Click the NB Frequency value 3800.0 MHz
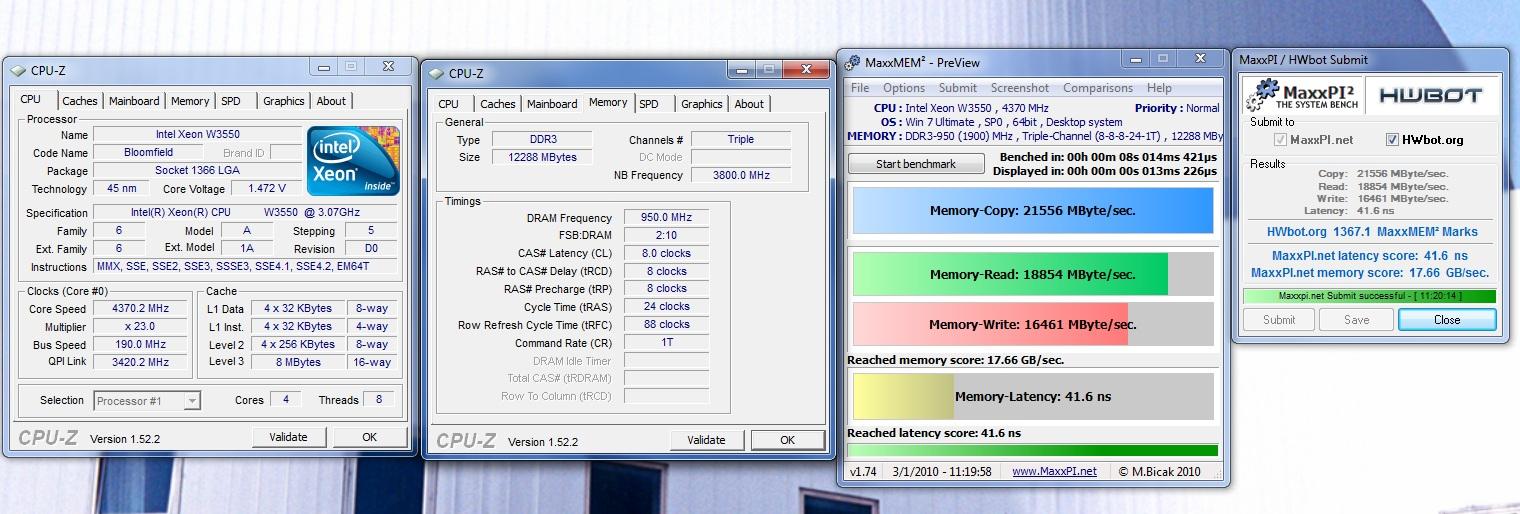1520x514 pixels. (x=741, y=175)
